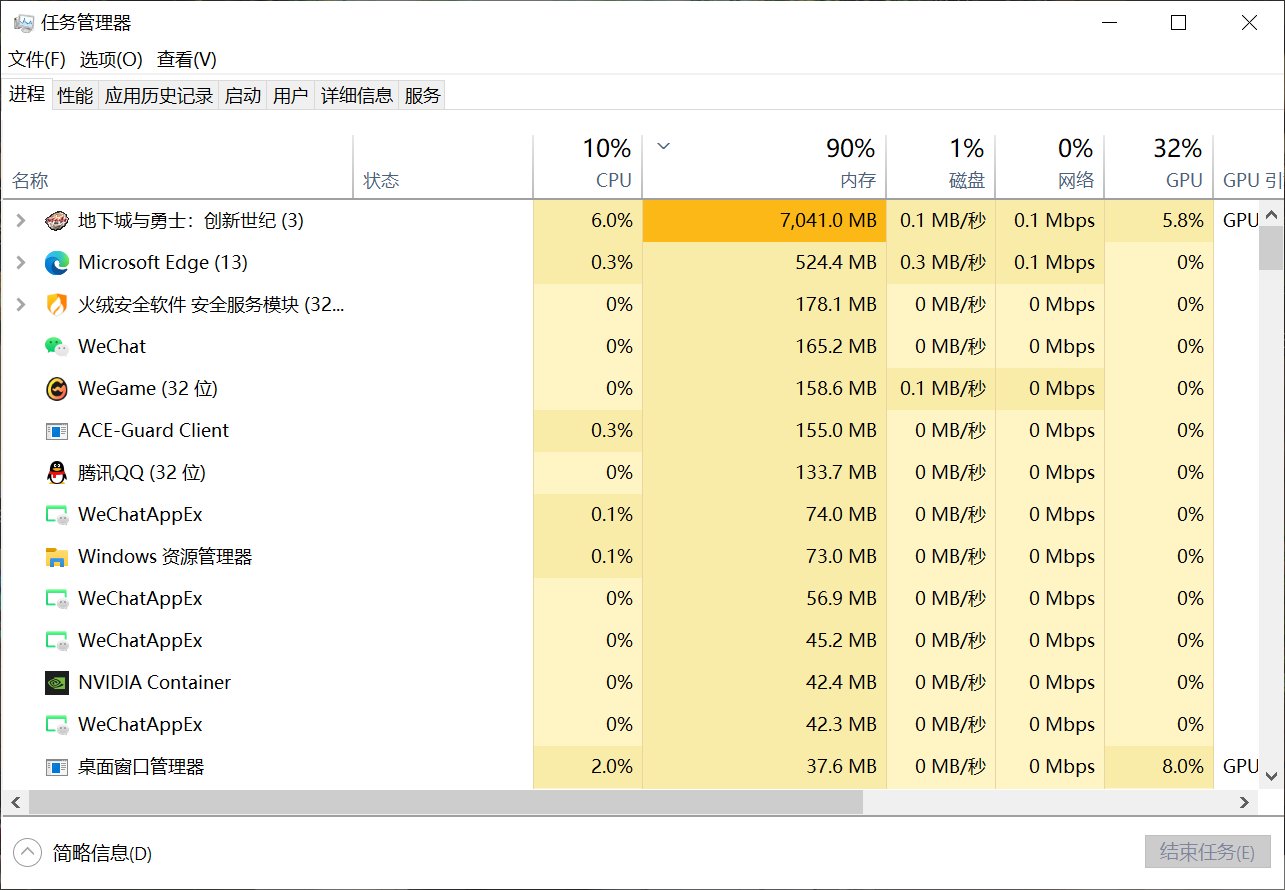Expand the 地下城与勇士 process group
1285x890 pixels.
[x=21, y=220]
